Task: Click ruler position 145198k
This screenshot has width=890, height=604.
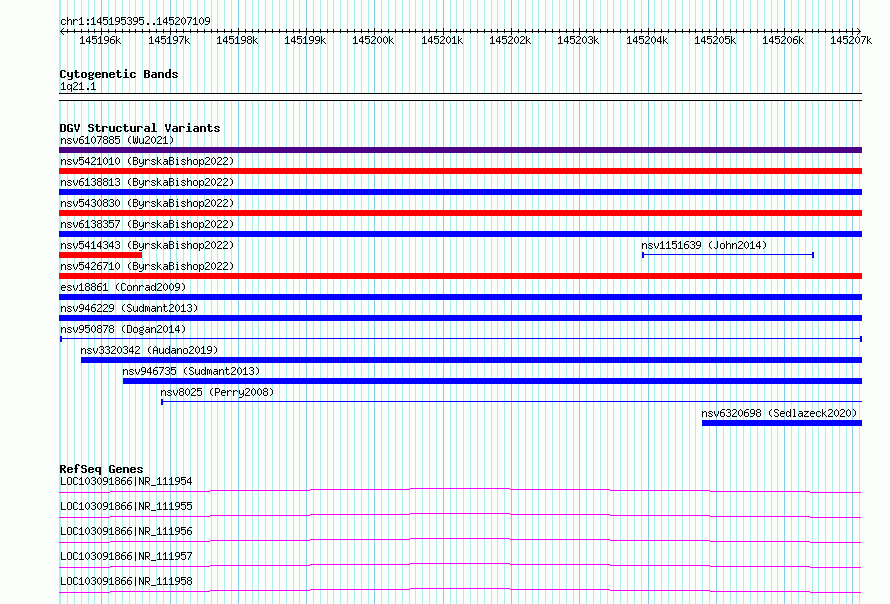Action: click(x=237, y=40)
